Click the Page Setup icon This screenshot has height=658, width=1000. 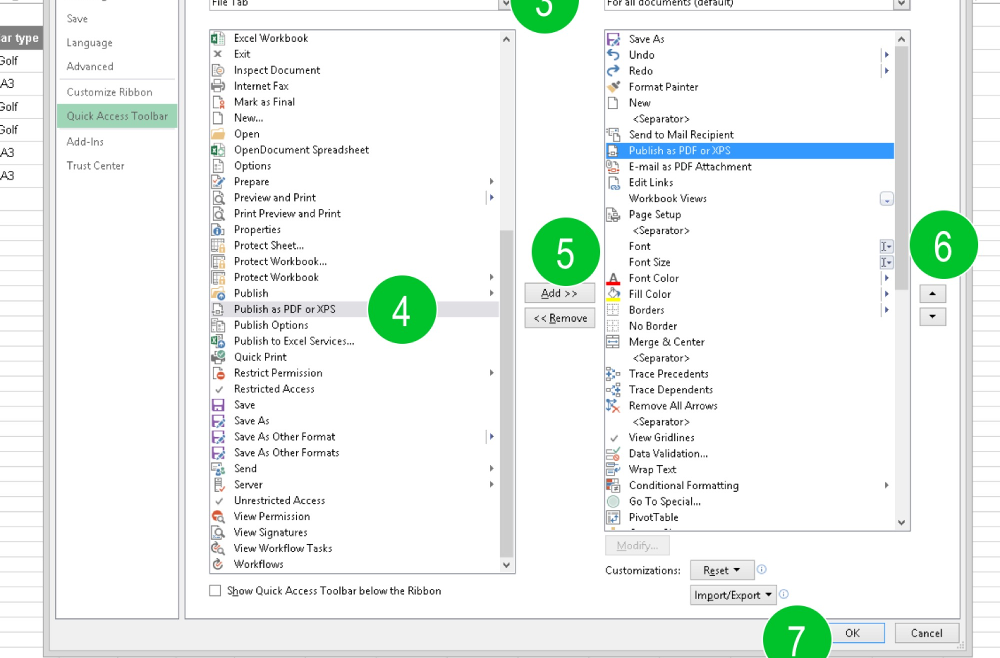coord(613,214)
